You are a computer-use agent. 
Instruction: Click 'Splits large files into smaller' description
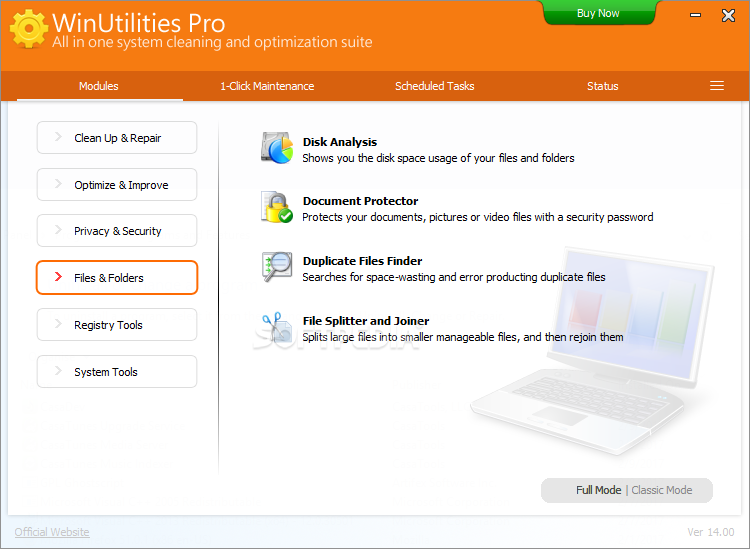point(463,337)
